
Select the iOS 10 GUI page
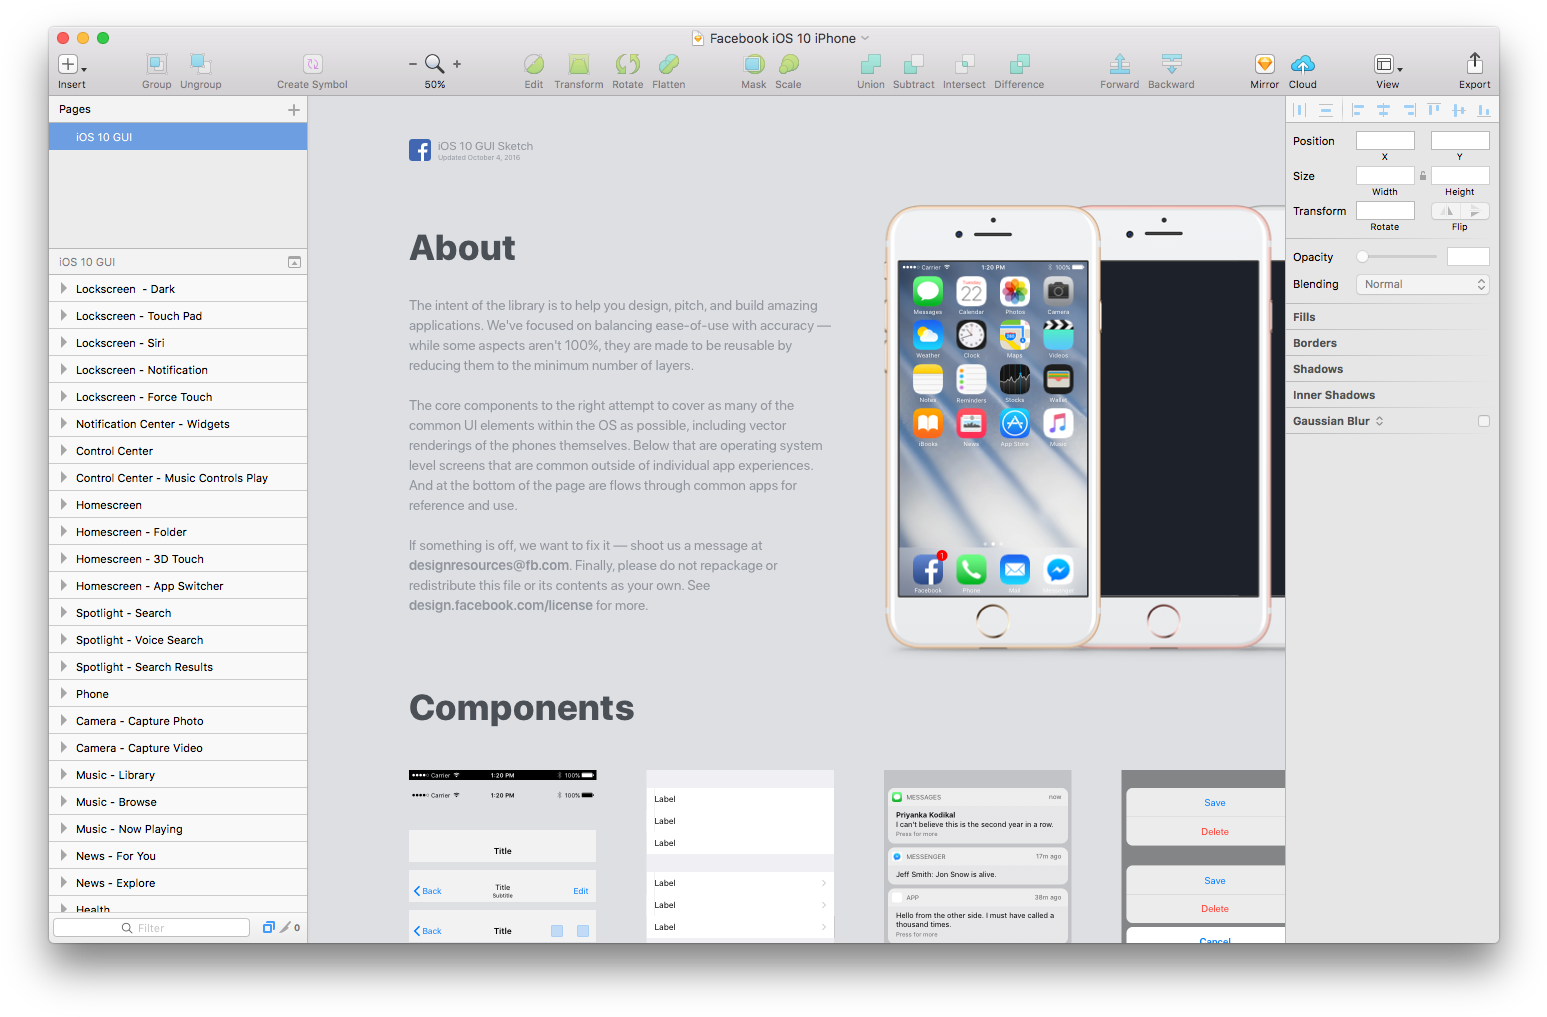click(x=178, y=137)
